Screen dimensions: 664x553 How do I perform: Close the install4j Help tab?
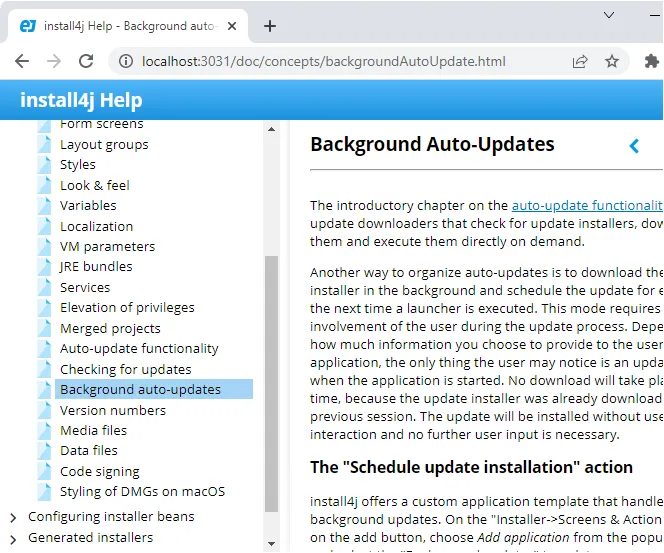point(232,26)
